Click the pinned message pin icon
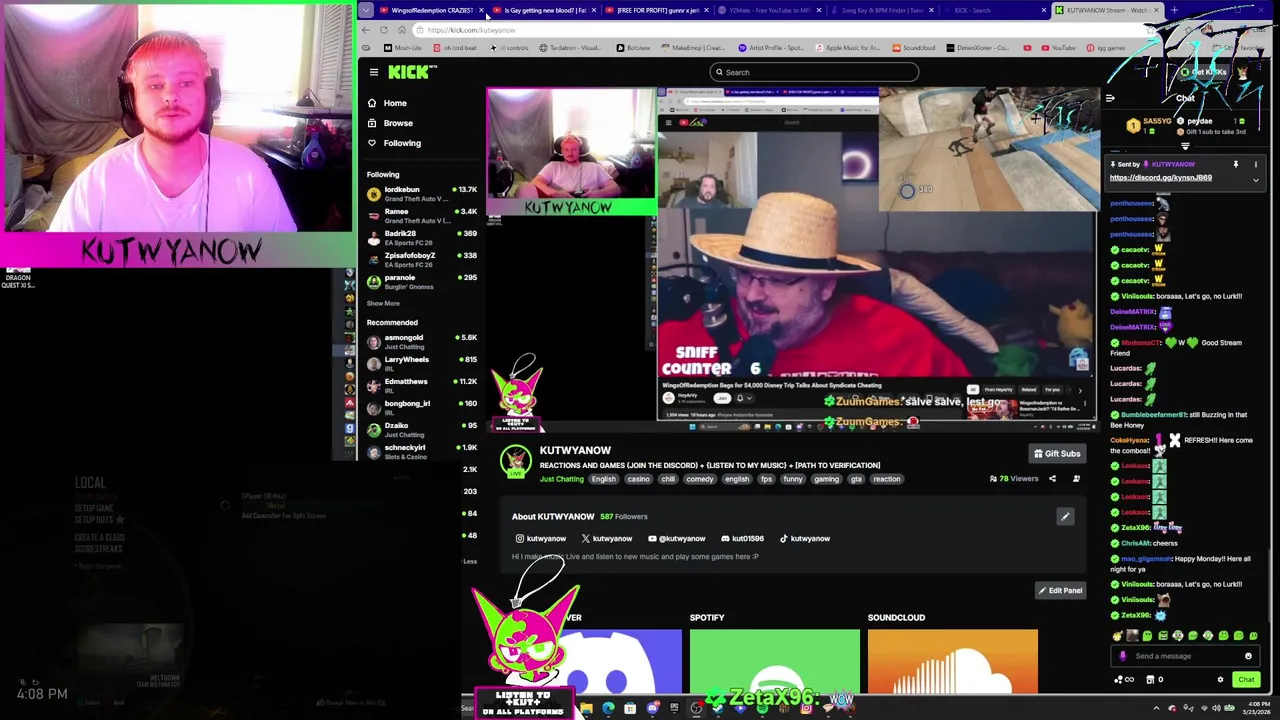Image resolution: width=1280 pixels, height=720 pixels. tap(1235, 164)
